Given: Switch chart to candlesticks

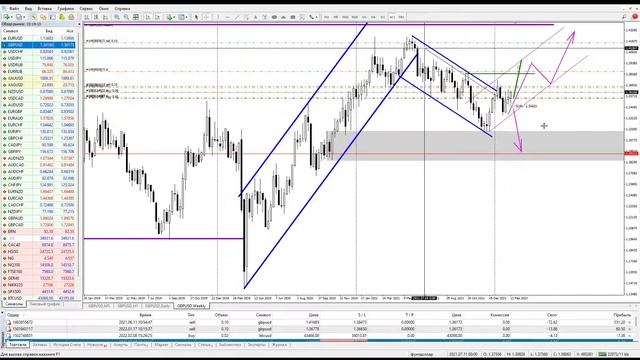Looking at the screenshot, I should [96, 17].
